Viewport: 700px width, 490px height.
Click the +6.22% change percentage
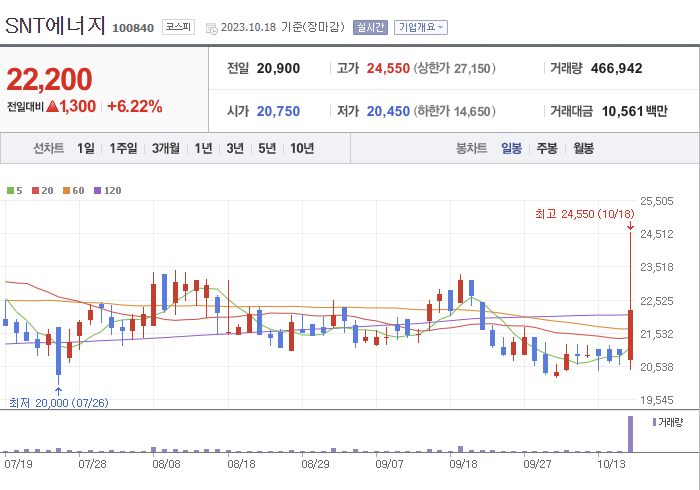click(x=135, y=106)
